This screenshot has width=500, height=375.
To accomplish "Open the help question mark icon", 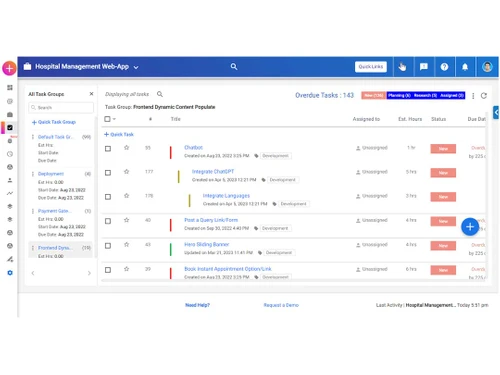I will 444,67.
